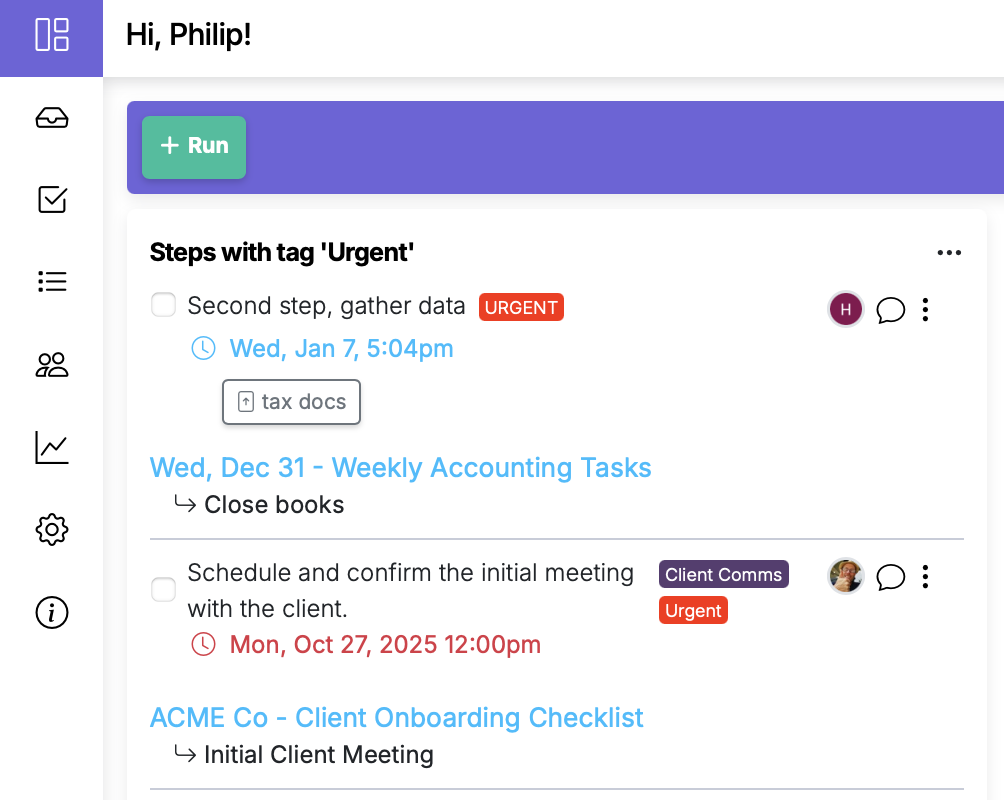Open Settings via the gear icon
Image resolution: width=1004 pixels, height=800 pixels.
click(51, 530)
